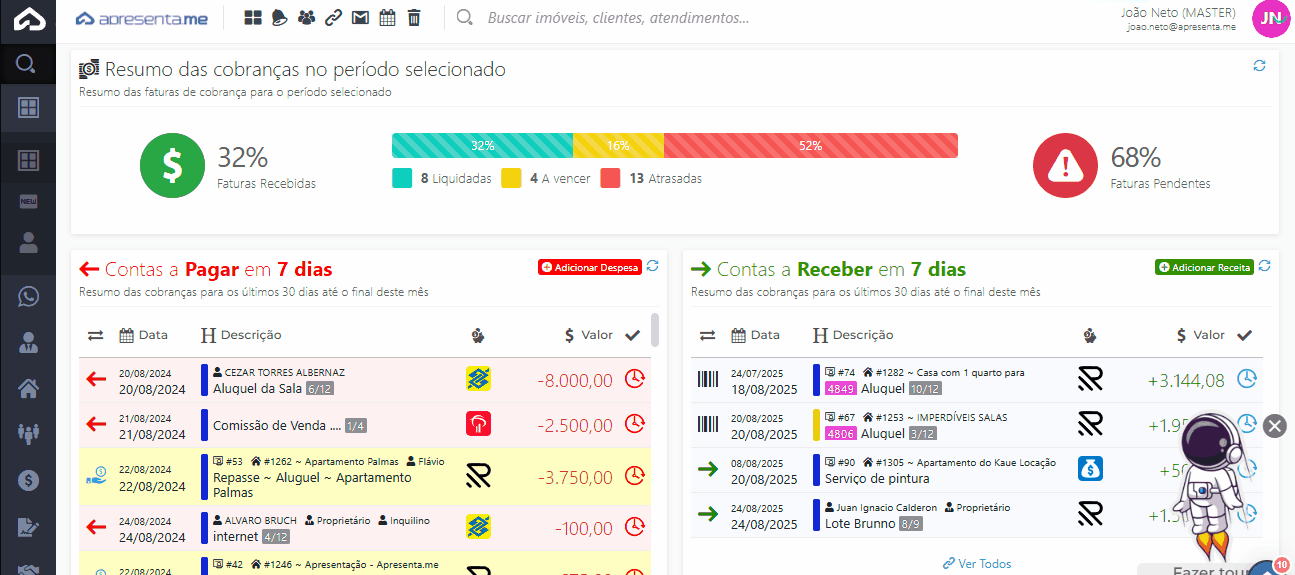Open the dollar coin icon in sidebar
Screen dimensions: 1295x575
coord(28,479)
